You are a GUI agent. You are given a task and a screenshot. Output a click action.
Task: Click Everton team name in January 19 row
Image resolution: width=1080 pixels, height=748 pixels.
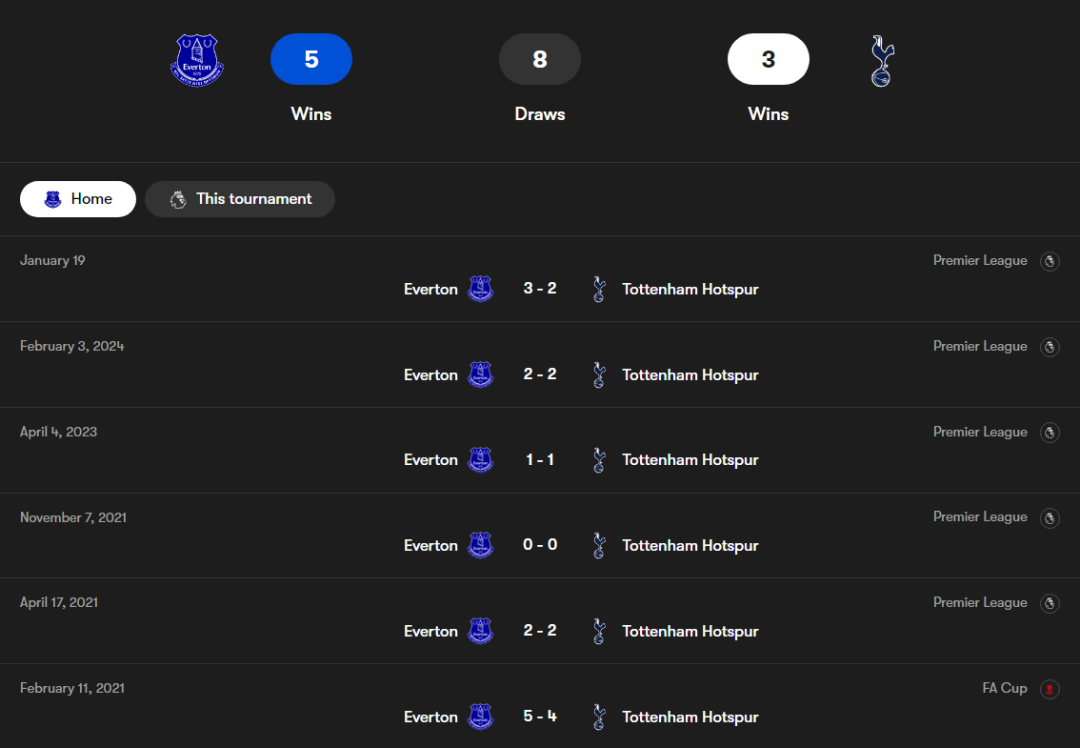tap(431, 289)
